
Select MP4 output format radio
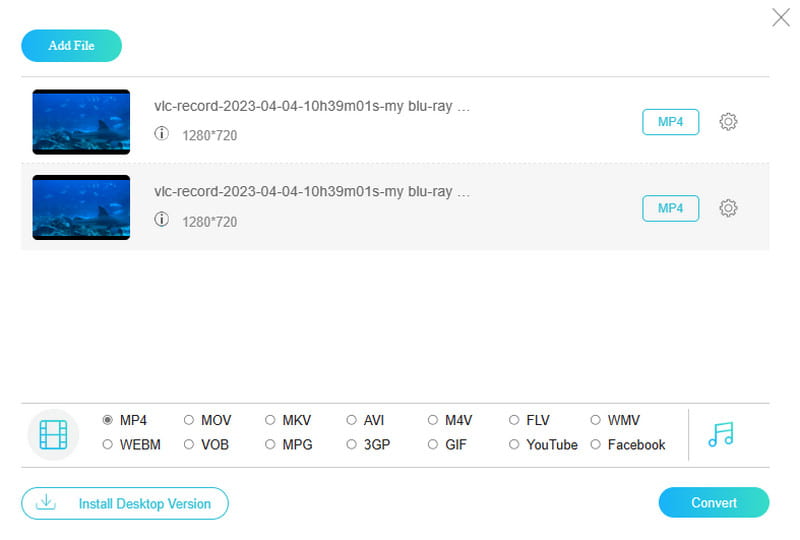tap(108, 420)
